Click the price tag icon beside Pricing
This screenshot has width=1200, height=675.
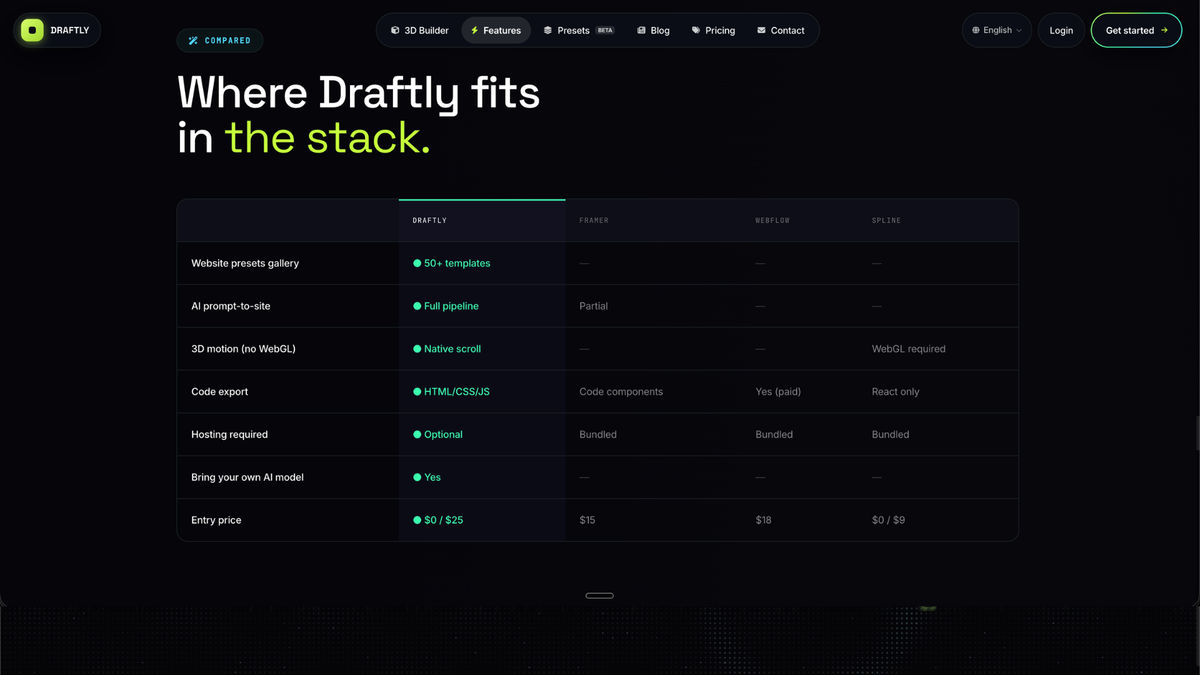pos(696,30)
